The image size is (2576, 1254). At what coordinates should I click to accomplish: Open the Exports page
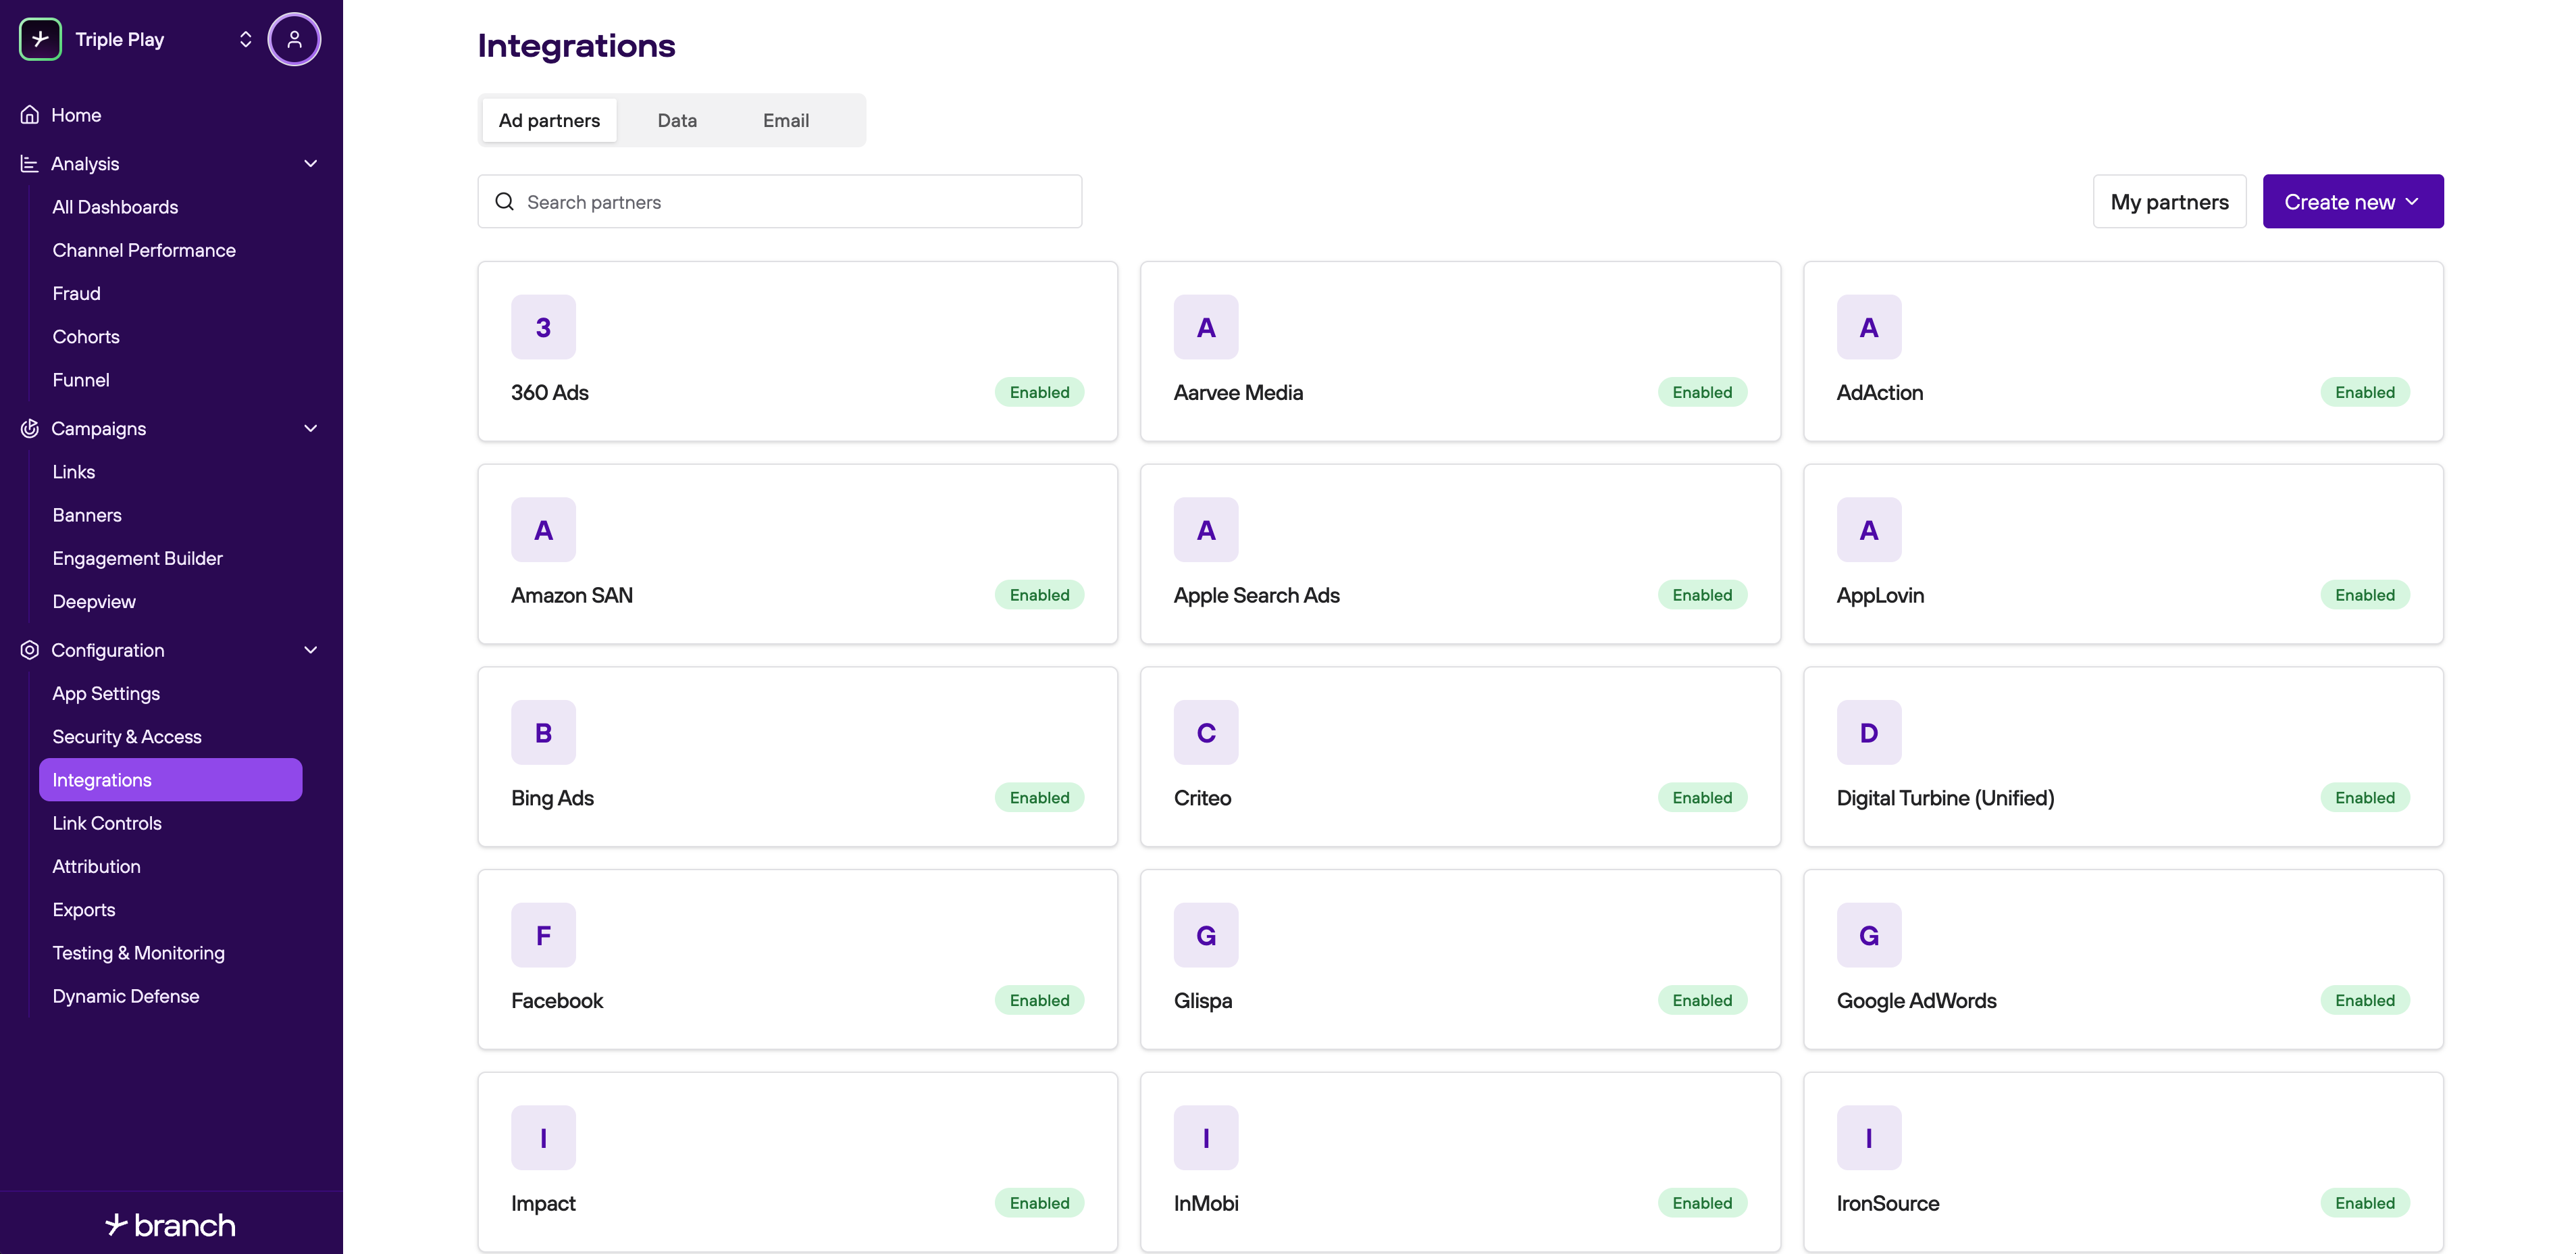[x=84, y=910]
